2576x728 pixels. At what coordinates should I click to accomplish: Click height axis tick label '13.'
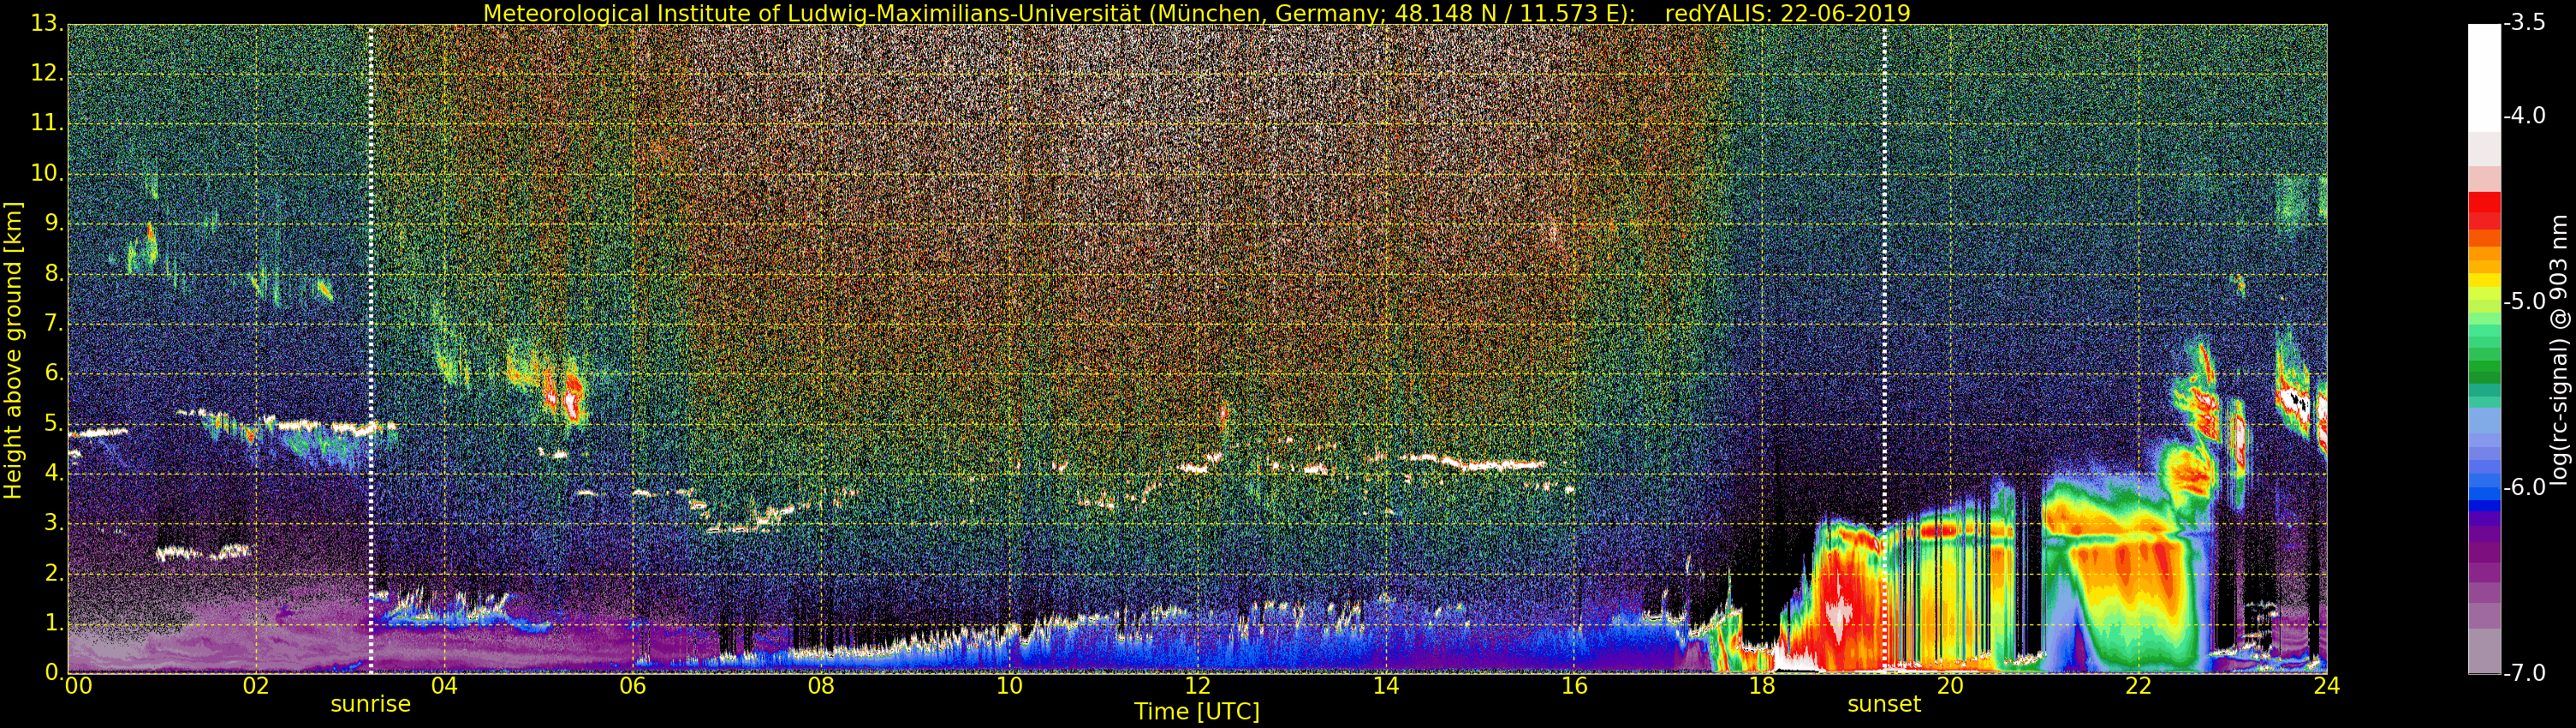coord(47,23)
